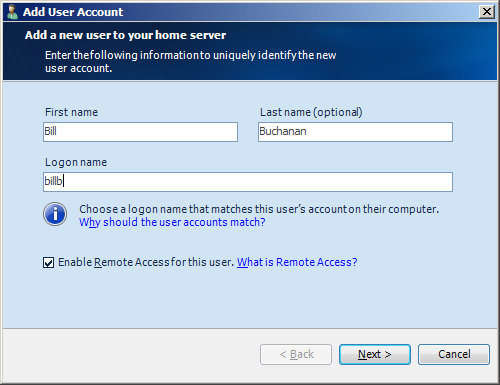The height and width of the screenshot is (385, 500).
Task: Uncheck the Enable Remote Access checkbox
Action: pyautogui.click(x=48, y=263)
